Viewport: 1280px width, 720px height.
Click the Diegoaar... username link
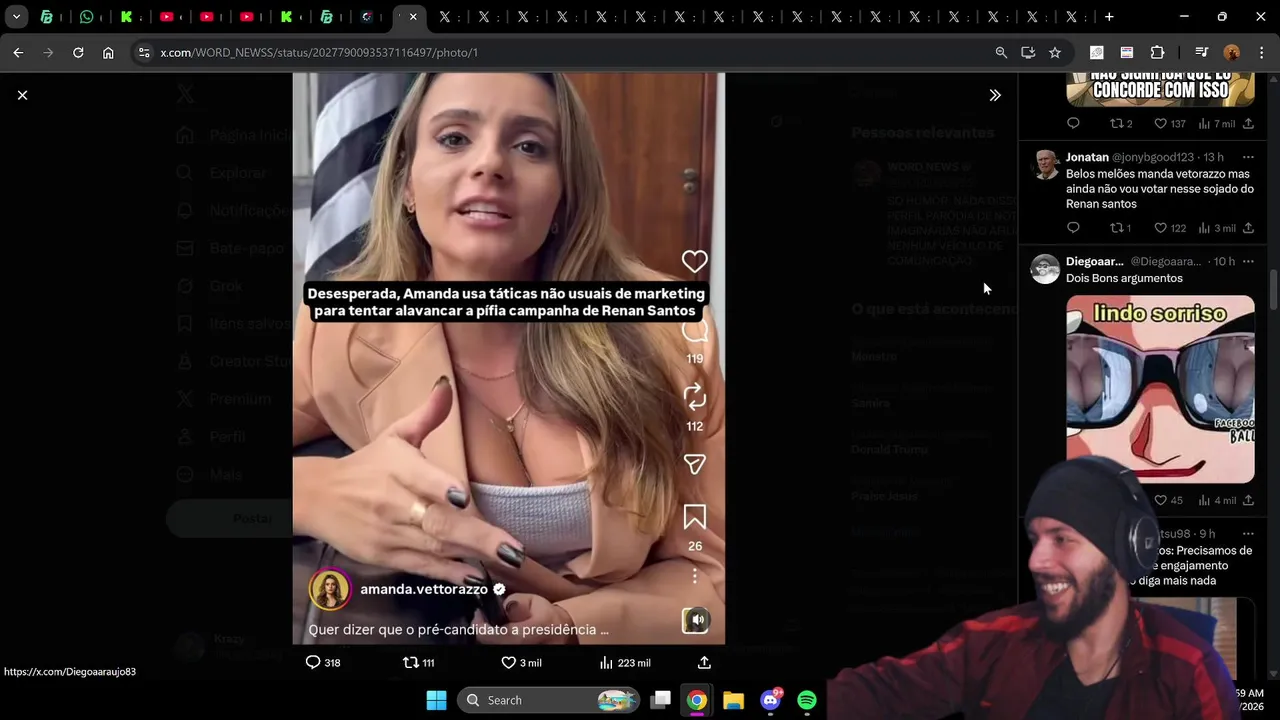pos(1094,261)
